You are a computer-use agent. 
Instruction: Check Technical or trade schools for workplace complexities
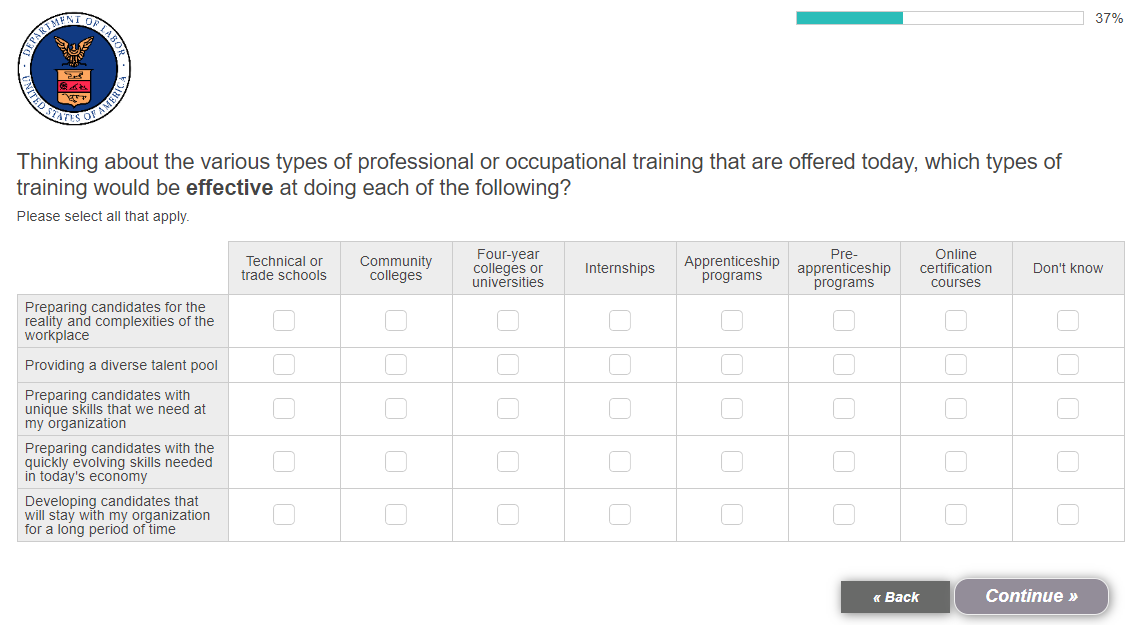[284, 321]
